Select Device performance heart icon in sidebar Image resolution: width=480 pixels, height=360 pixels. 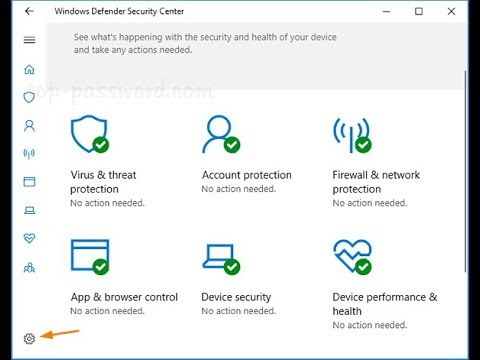pyautogui.click(x=29, y=238)
